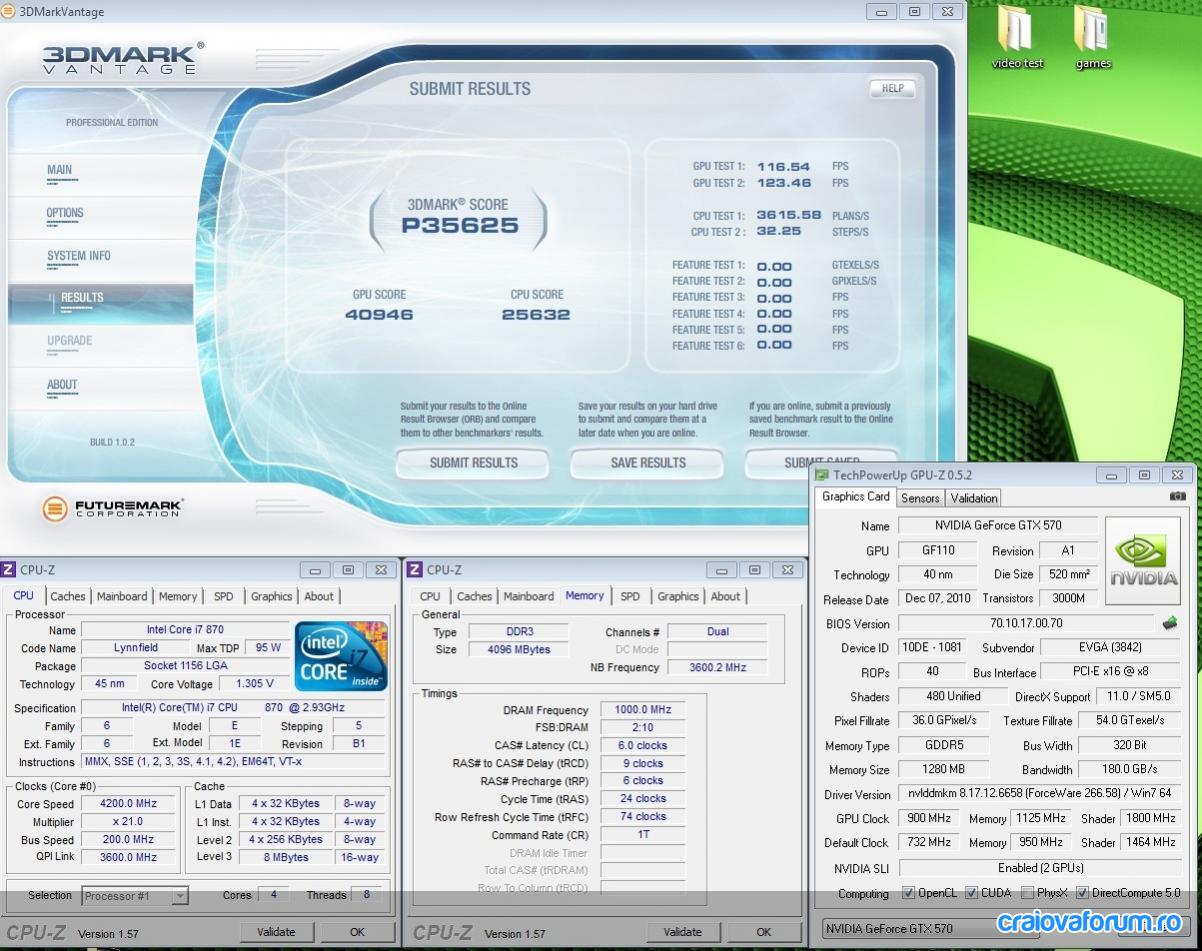The width and height of the screenshot is (1202, 951).
Task: Open the video test desktop folder
Action: (x=1017, y=37)
